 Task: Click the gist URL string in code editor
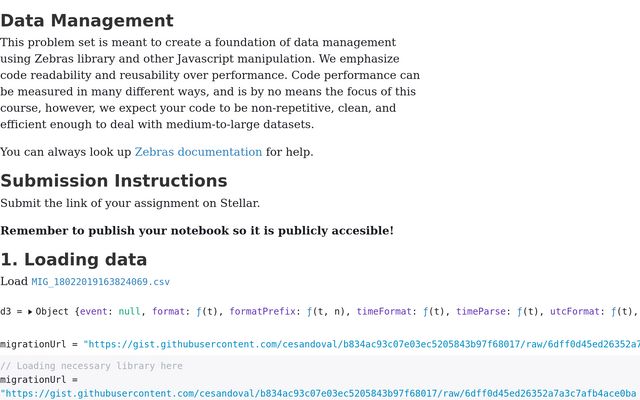318,394
